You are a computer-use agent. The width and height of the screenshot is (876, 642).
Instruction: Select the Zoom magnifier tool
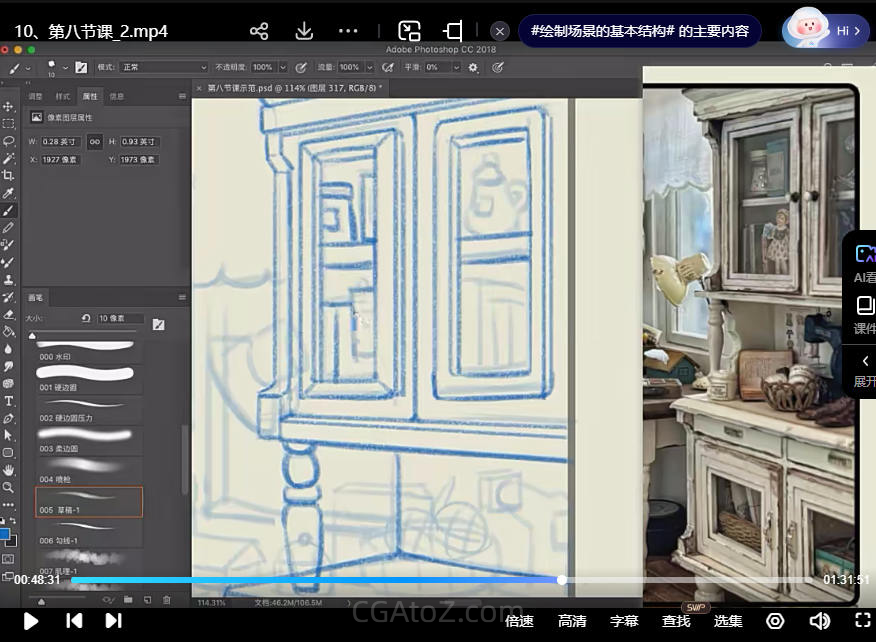coord(8,487)
